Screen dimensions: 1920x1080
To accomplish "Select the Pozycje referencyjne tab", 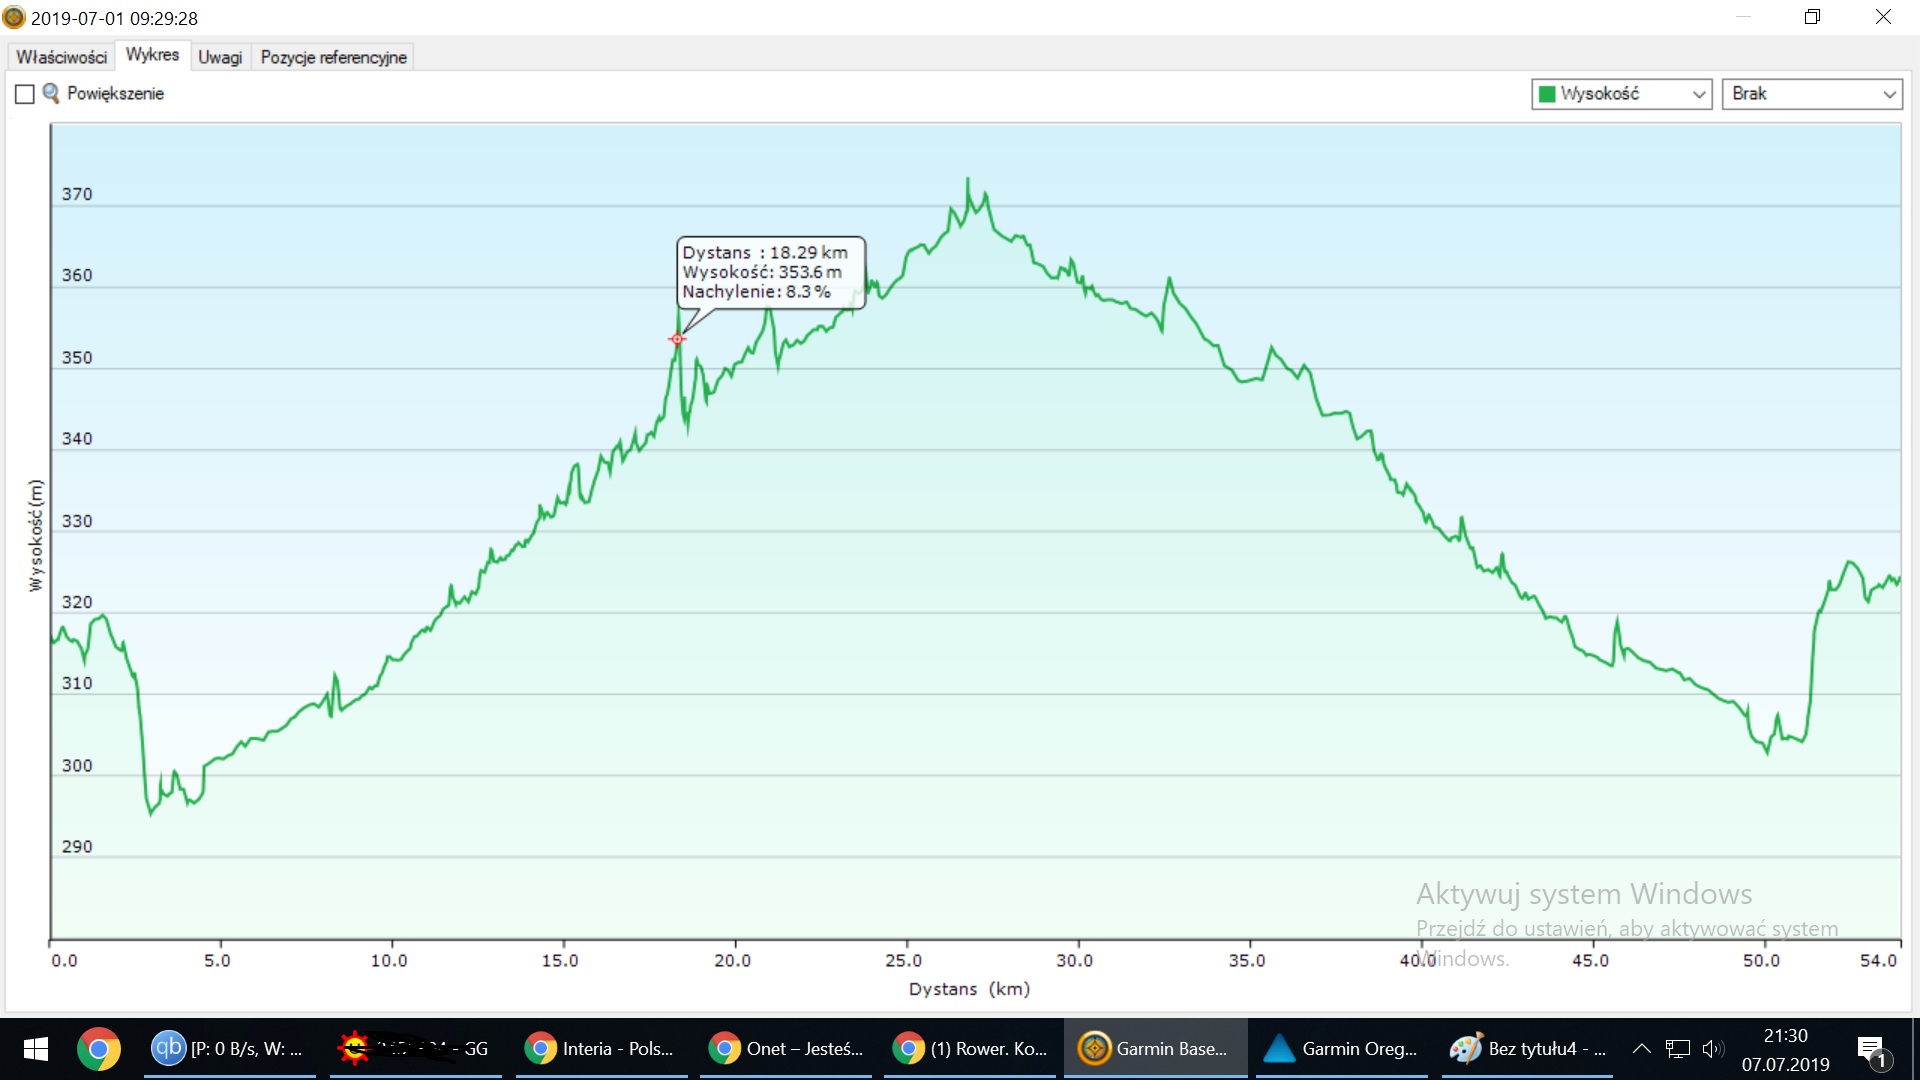I will (x=333, y=57).
